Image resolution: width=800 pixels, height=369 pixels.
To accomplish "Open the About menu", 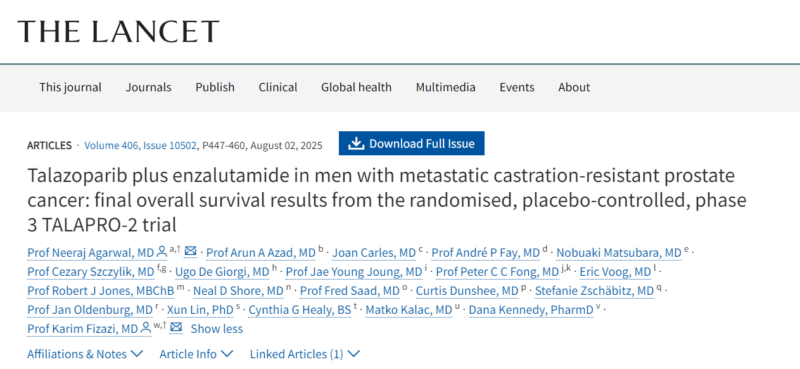I will 574,87.
